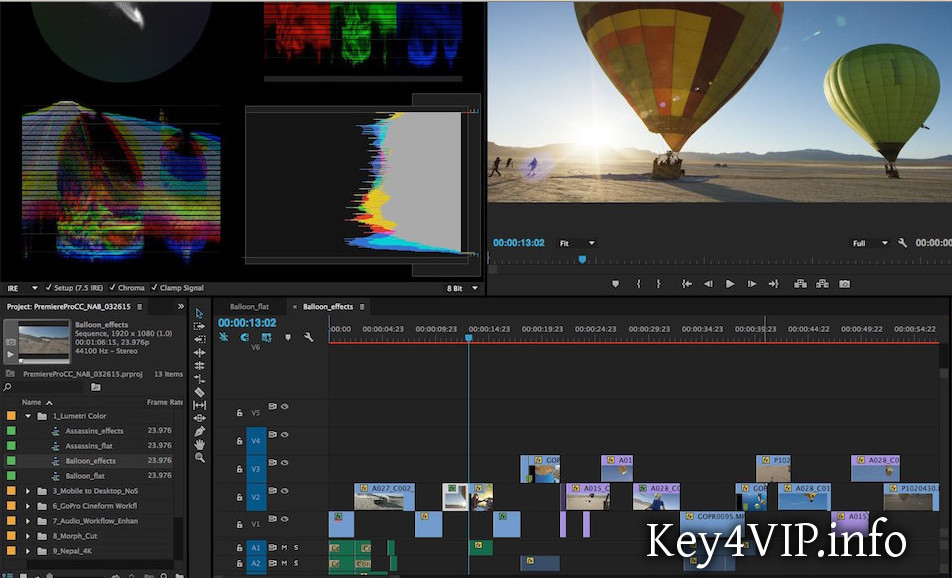Screen dimensions: 952x578
Task: Select the Slide tool
Action: point(199,418)
